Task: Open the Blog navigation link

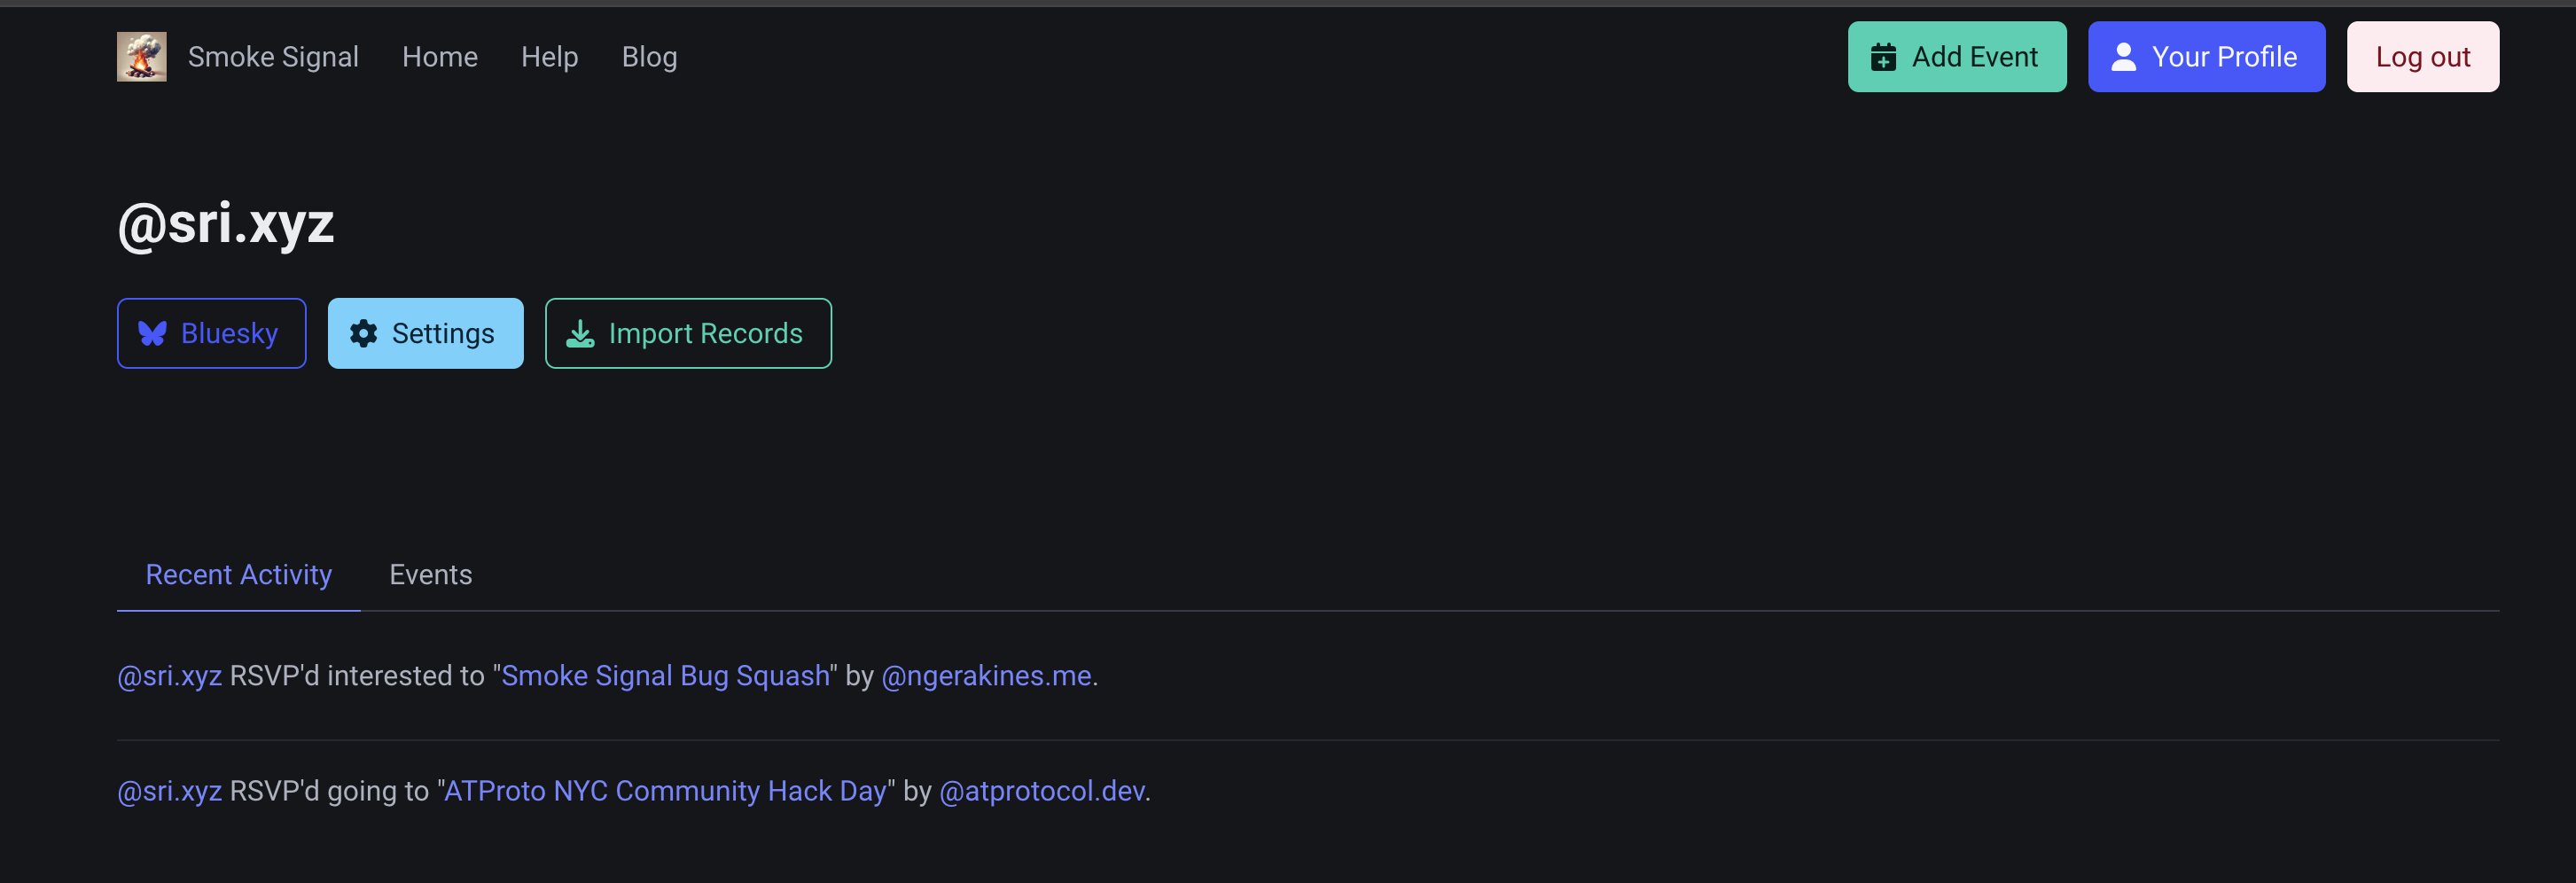Action: pyautogui.click(x=649, y=57)
